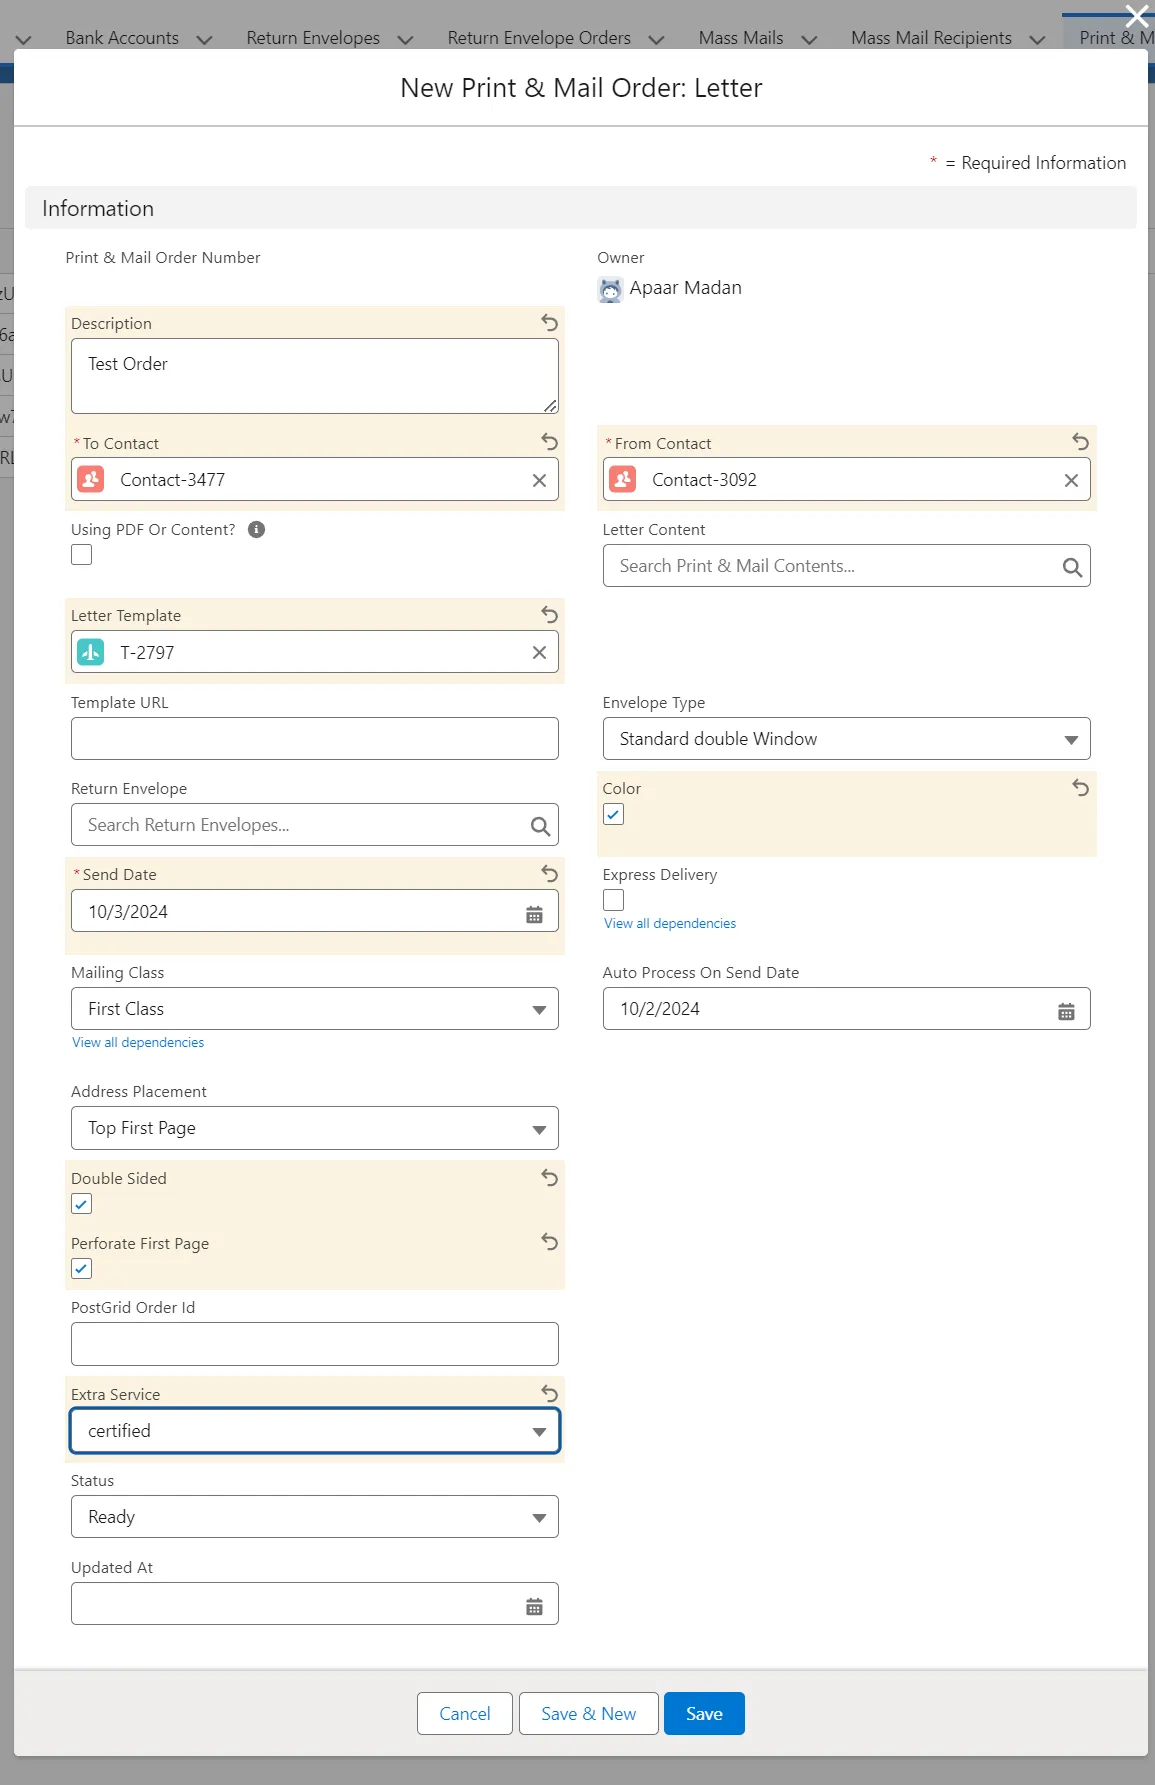1155x1785 pixels.
Task: Uncheck the Double Sided option
Action: click(82, 1204)
